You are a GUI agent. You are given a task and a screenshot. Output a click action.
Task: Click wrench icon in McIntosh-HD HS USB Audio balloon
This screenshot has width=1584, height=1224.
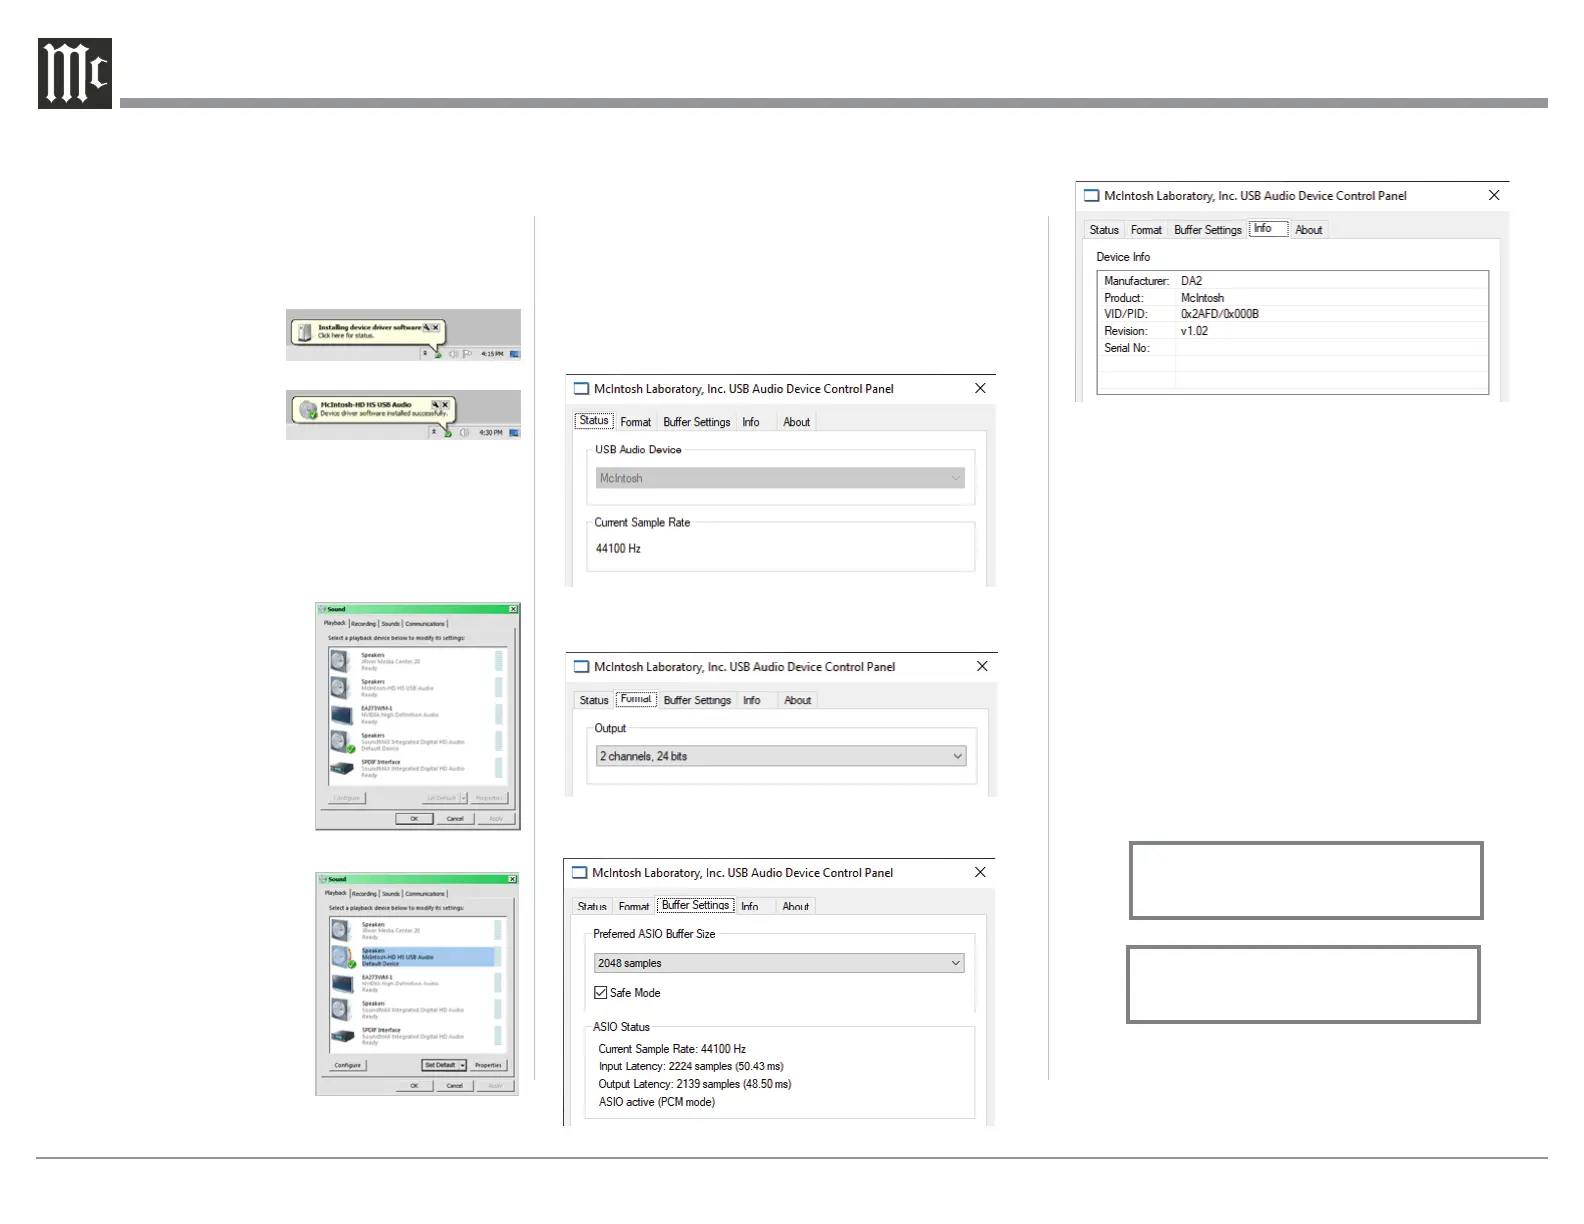point(436,405)
